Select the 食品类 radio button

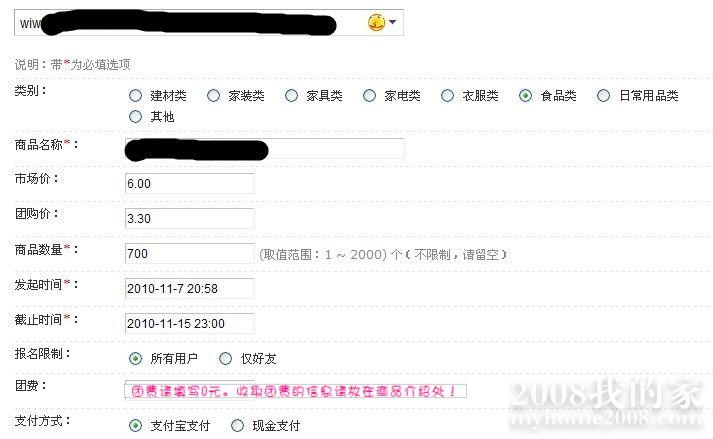pos(525,96)
